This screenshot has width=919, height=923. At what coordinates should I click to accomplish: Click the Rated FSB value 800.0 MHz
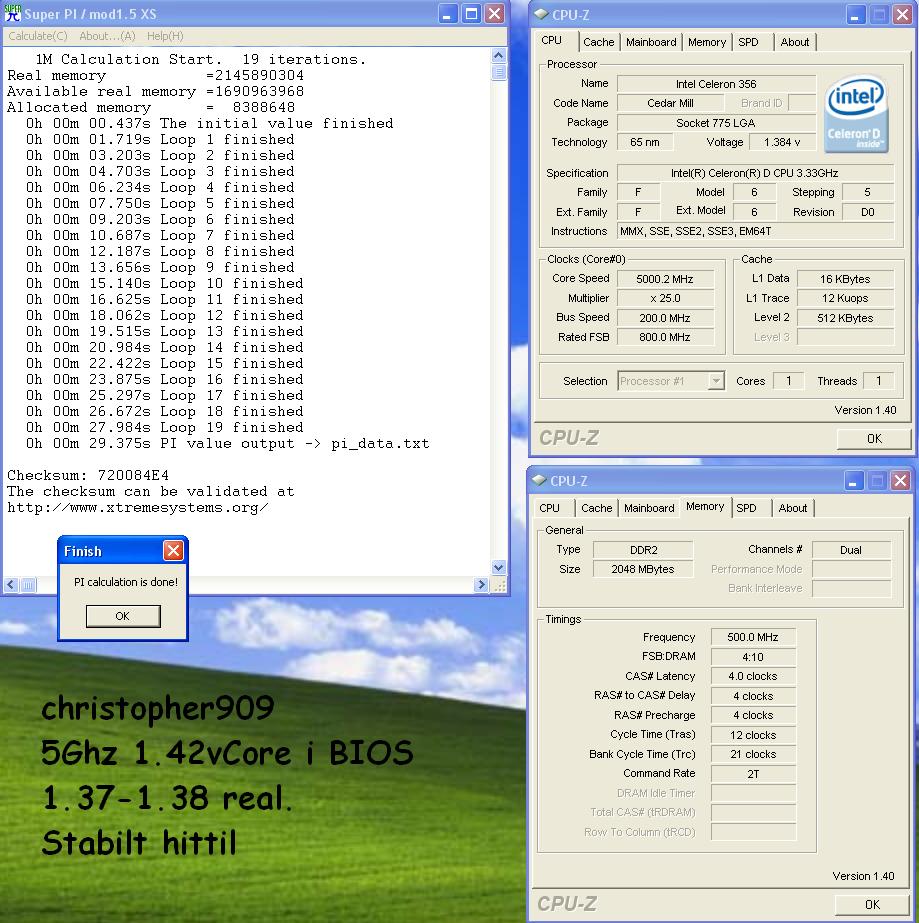[x=665, y=337]
